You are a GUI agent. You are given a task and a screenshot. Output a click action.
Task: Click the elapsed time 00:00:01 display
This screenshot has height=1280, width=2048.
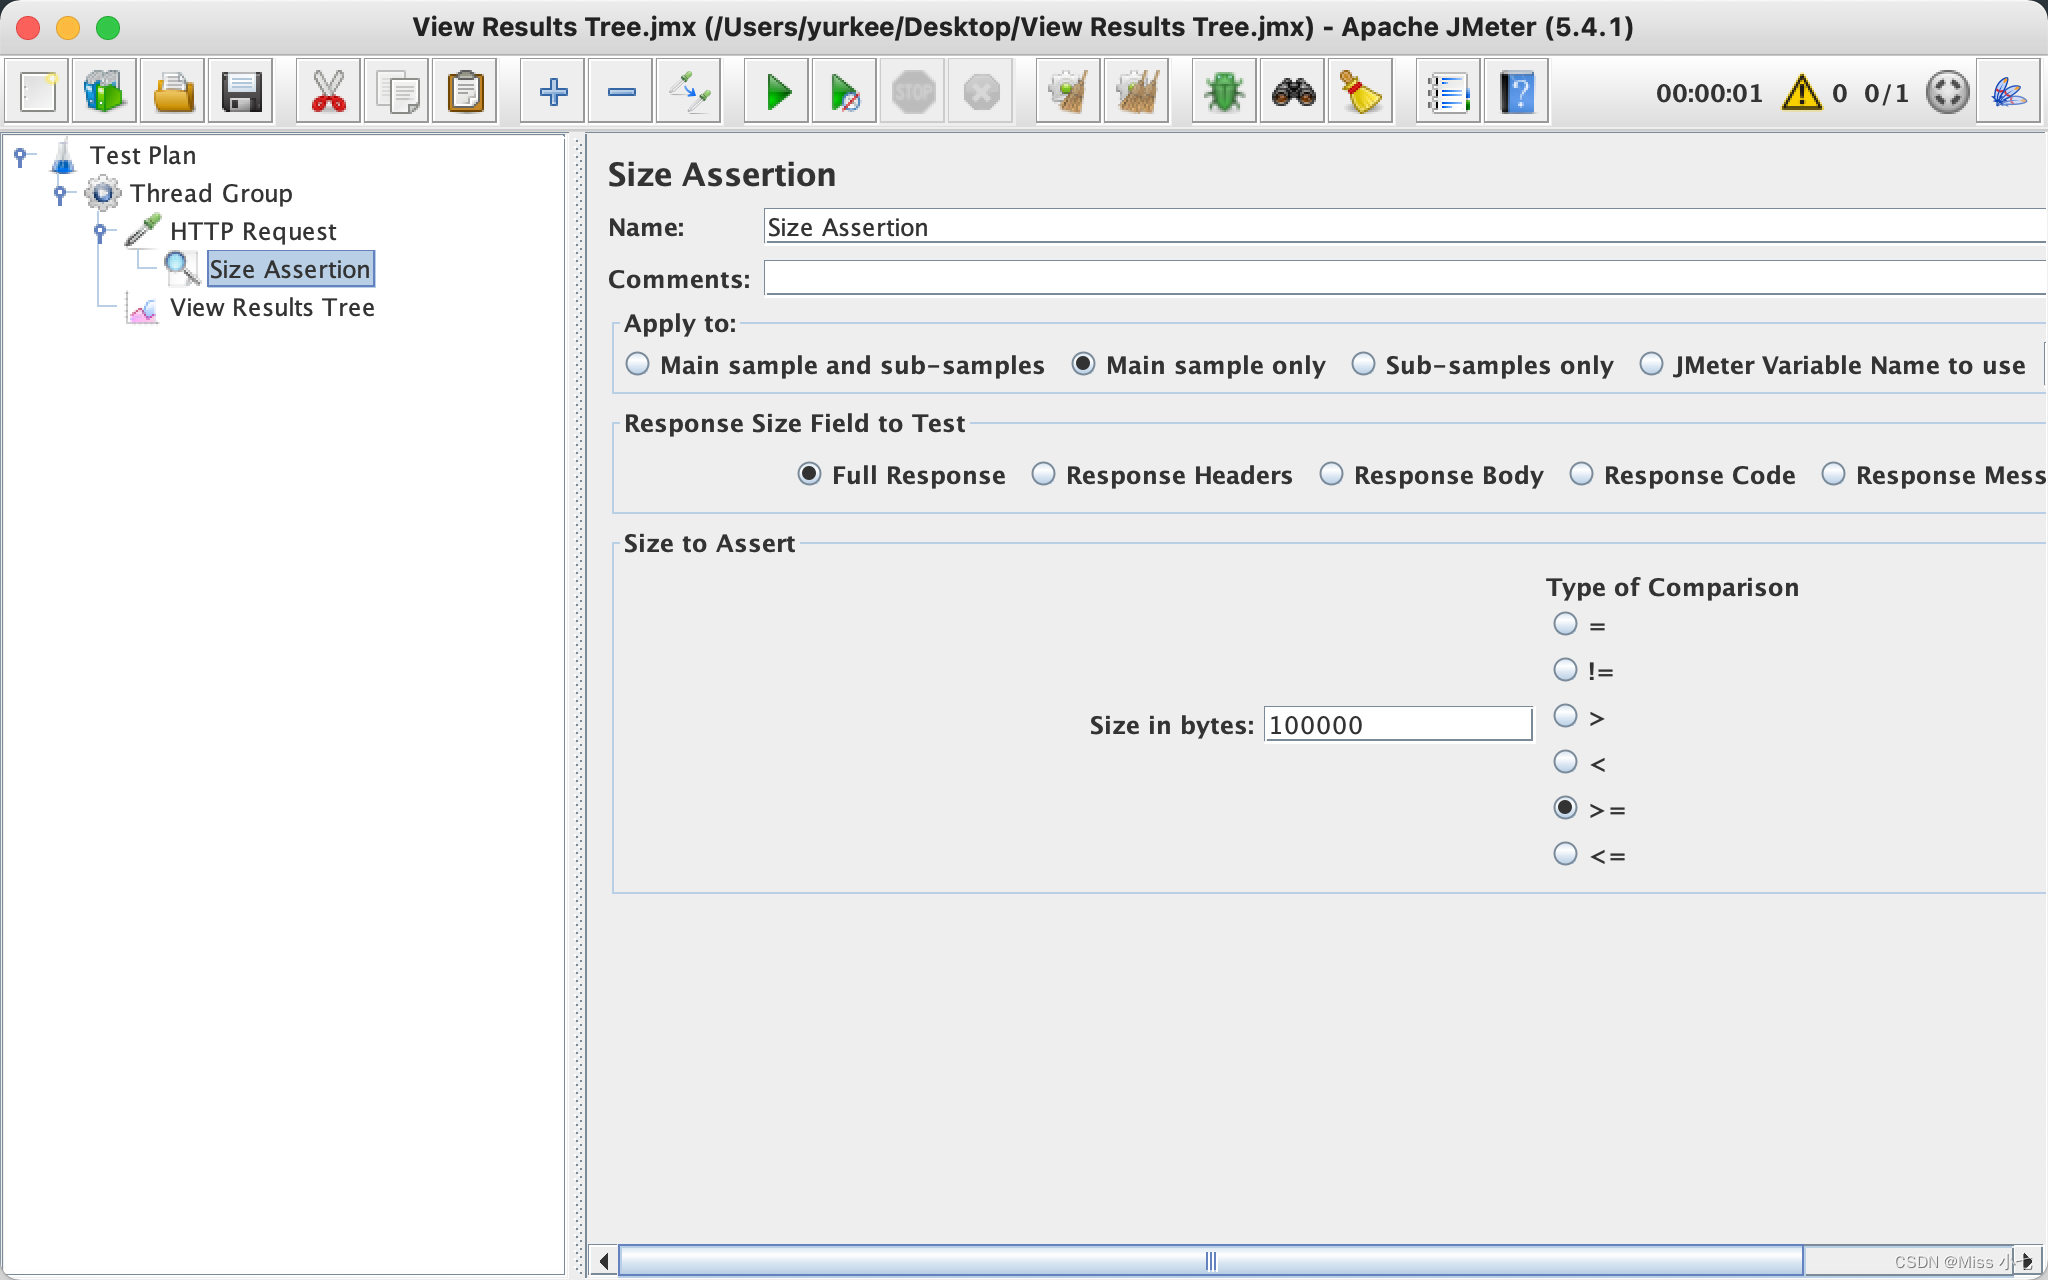(1709, 93)
